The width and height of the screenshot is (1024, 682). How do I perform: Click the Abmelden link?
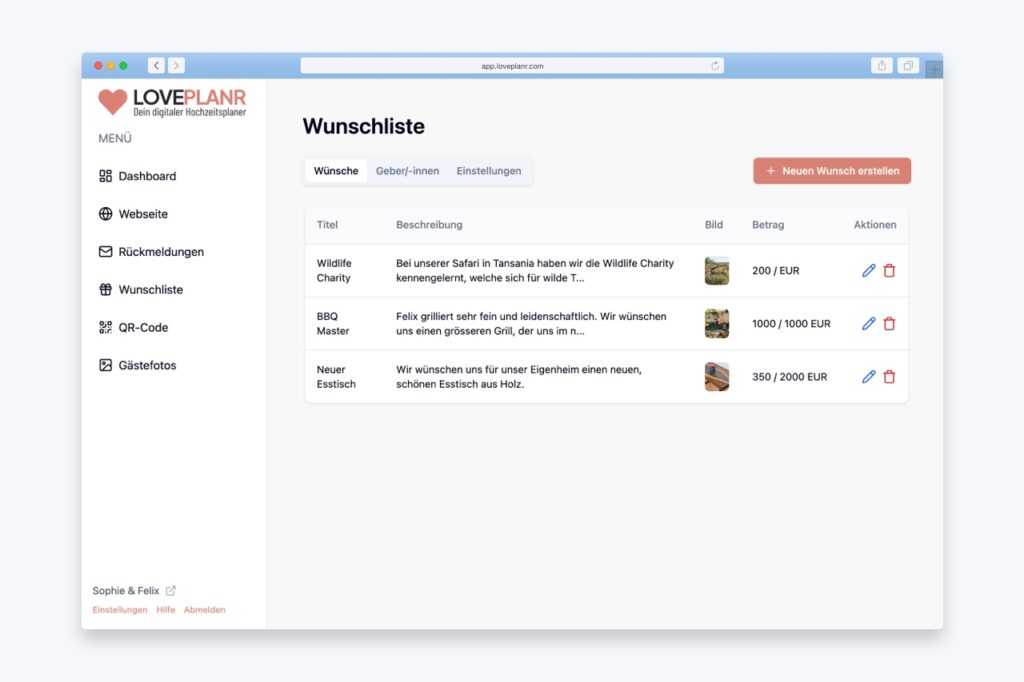click(x=204, y=610)
